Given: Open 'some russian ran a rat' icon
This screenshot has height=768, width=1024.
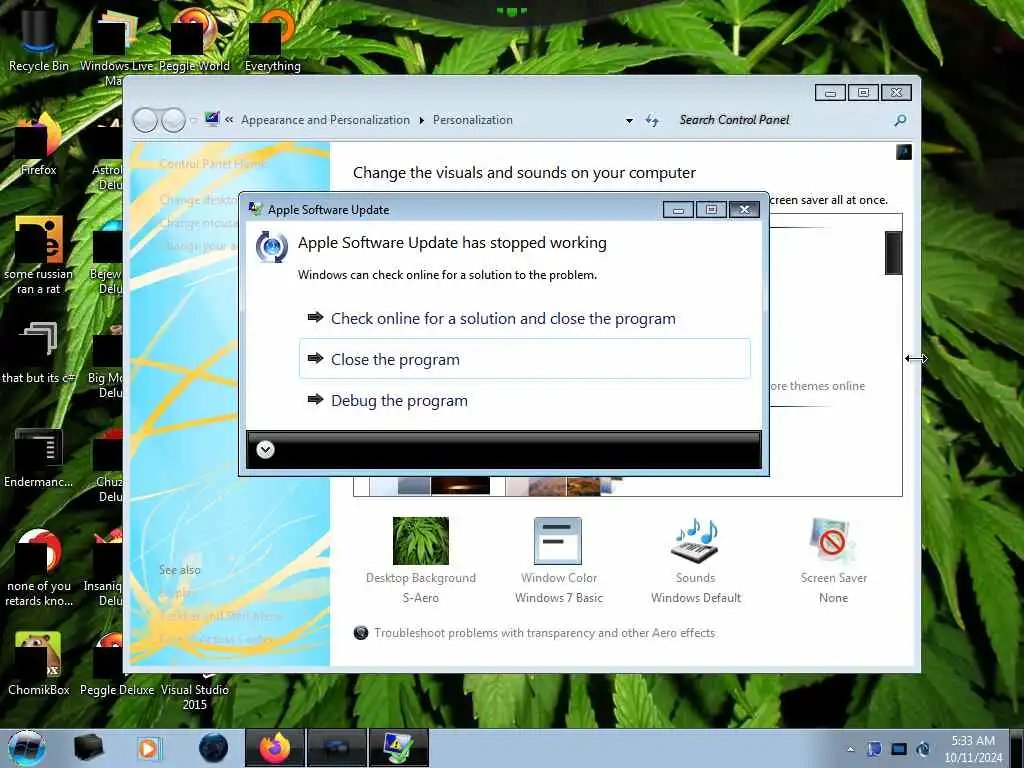Looking at the screenshot, I should 39,255.
